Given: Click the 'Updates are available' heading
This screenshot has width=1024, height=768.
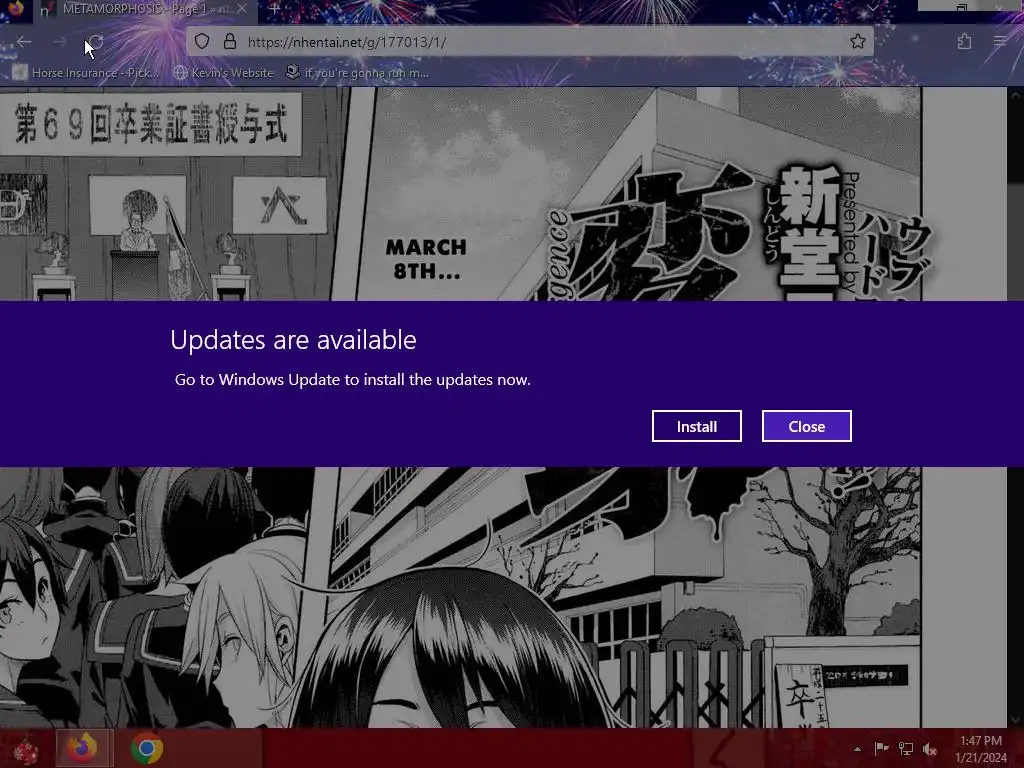Looking at the screenshot, I should pyautogui.click(x=293, y=340).
